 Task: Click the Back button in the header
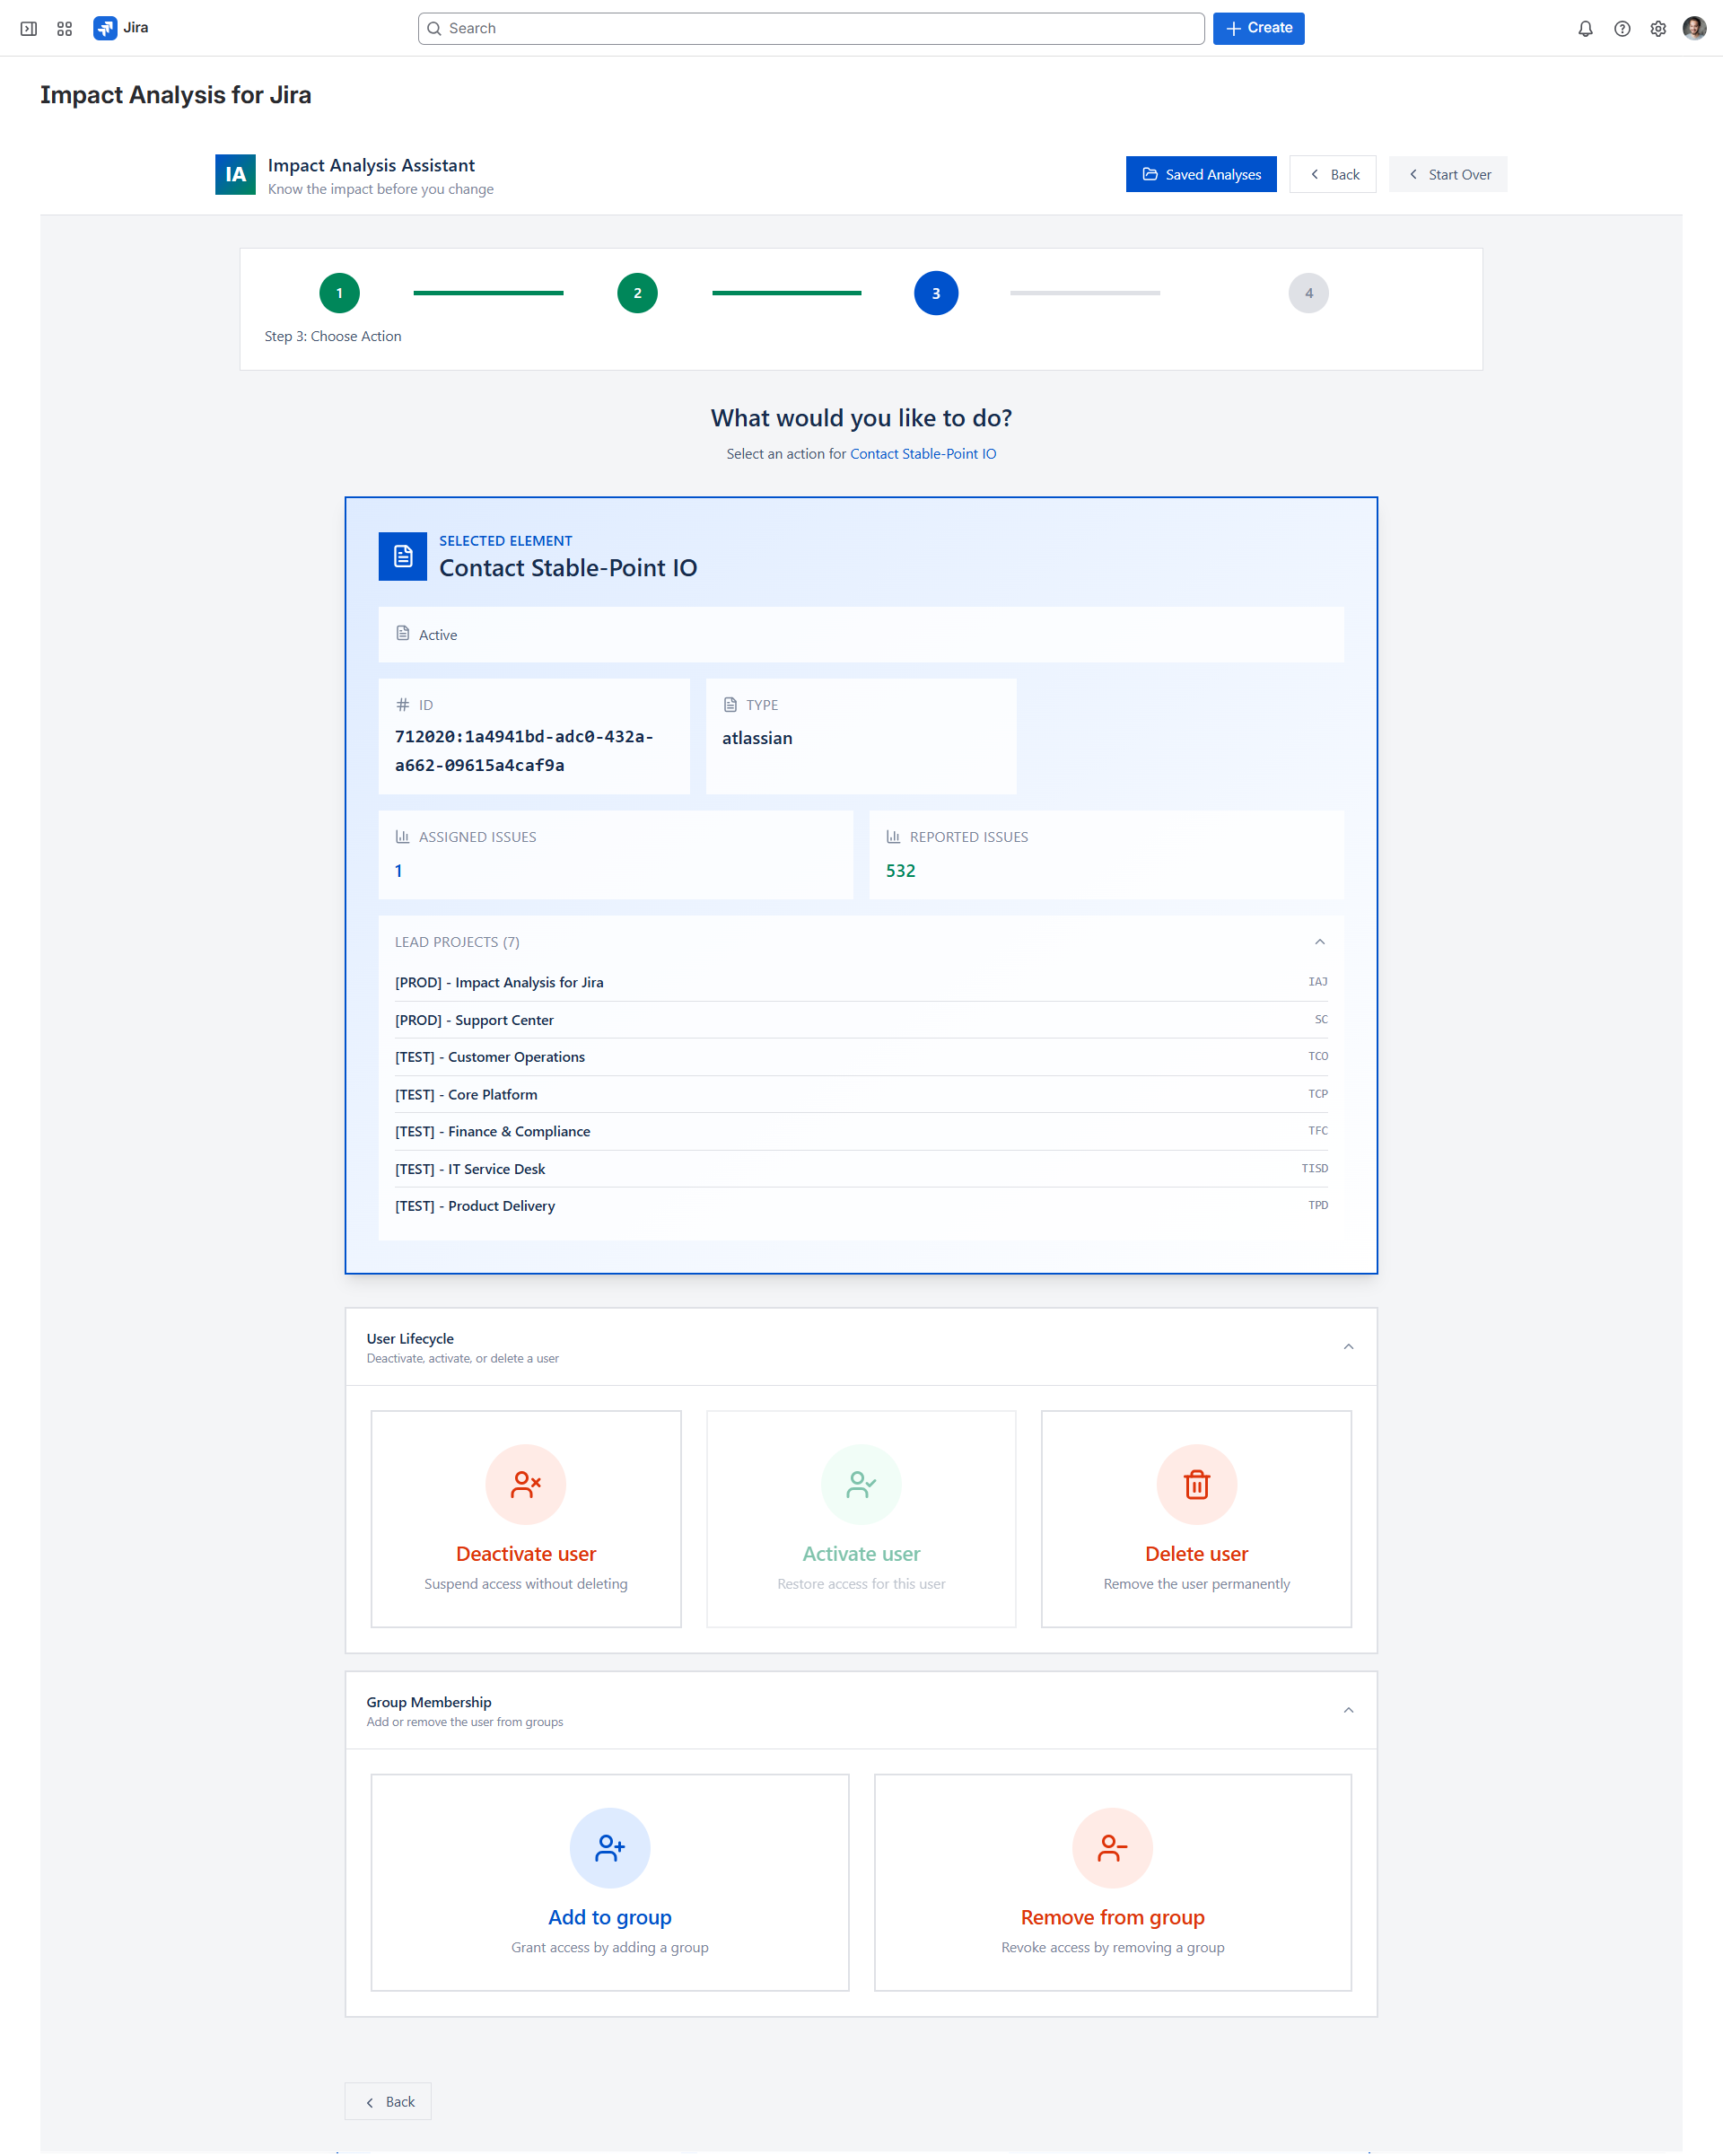1333,174
